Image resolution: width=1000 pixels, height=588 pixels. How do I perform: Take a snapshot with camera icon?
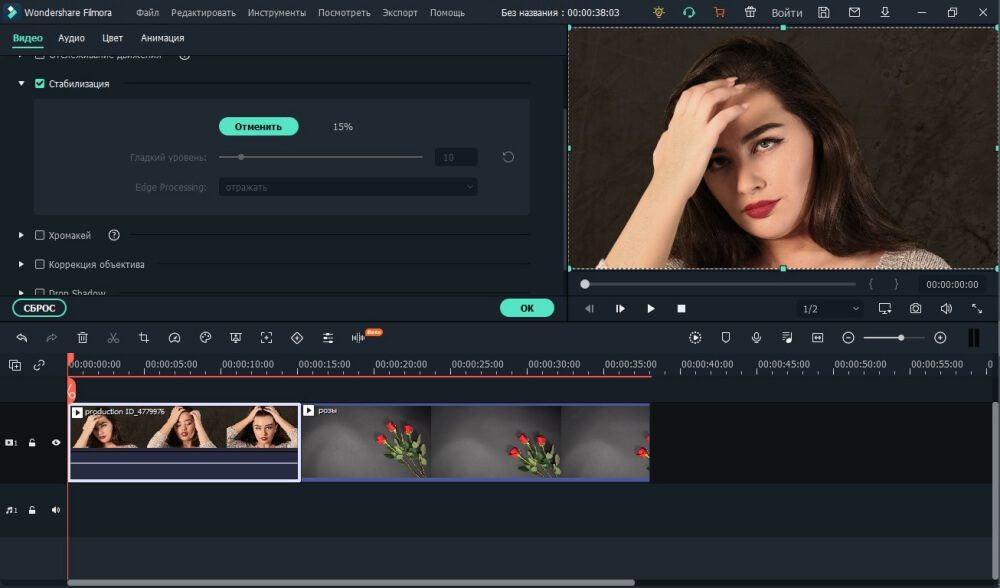(915, 309)
